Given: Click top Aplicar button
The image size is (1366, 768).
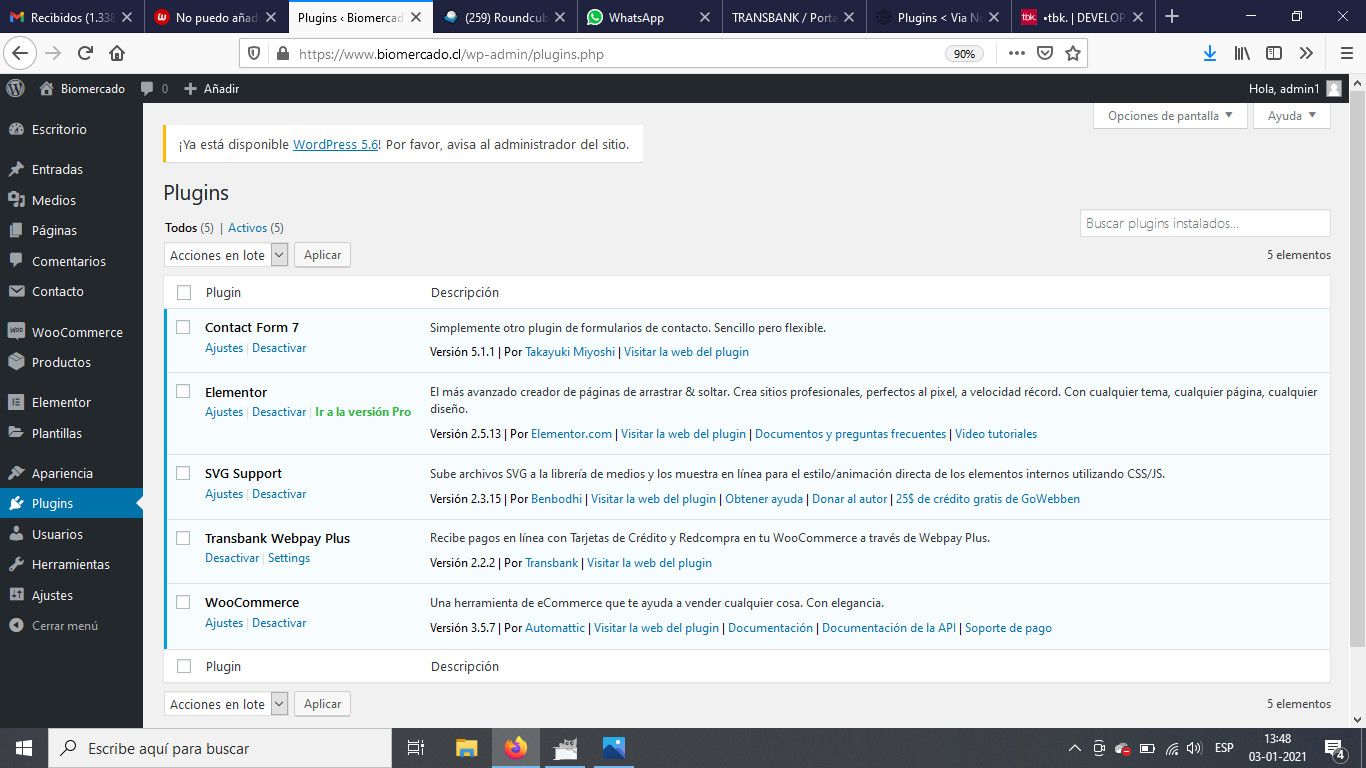Looking at the screenshot, I should click(322, 255).
